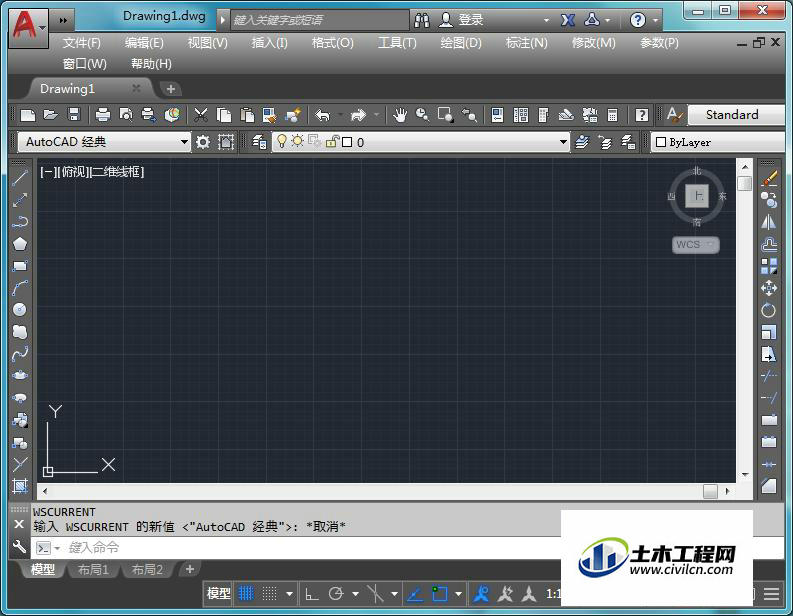Image resolution: width=793 pixels, height=616 pixels.
Task: Click the vertical scrollbar thumb
Action: 744,183
